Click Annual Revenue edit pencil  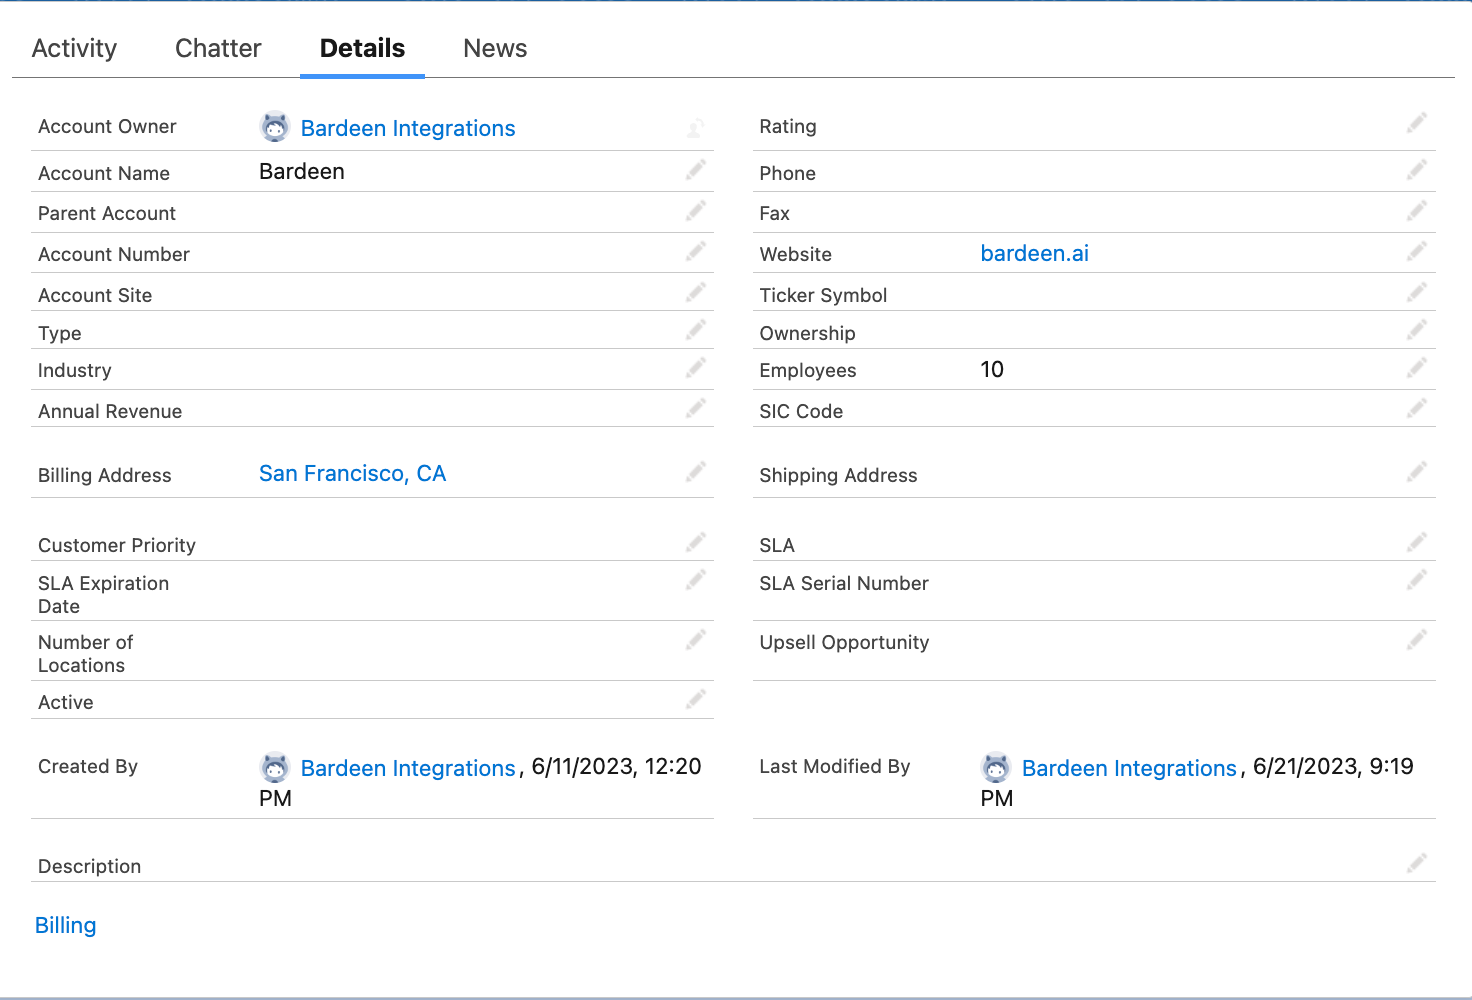tap(696, 408)
